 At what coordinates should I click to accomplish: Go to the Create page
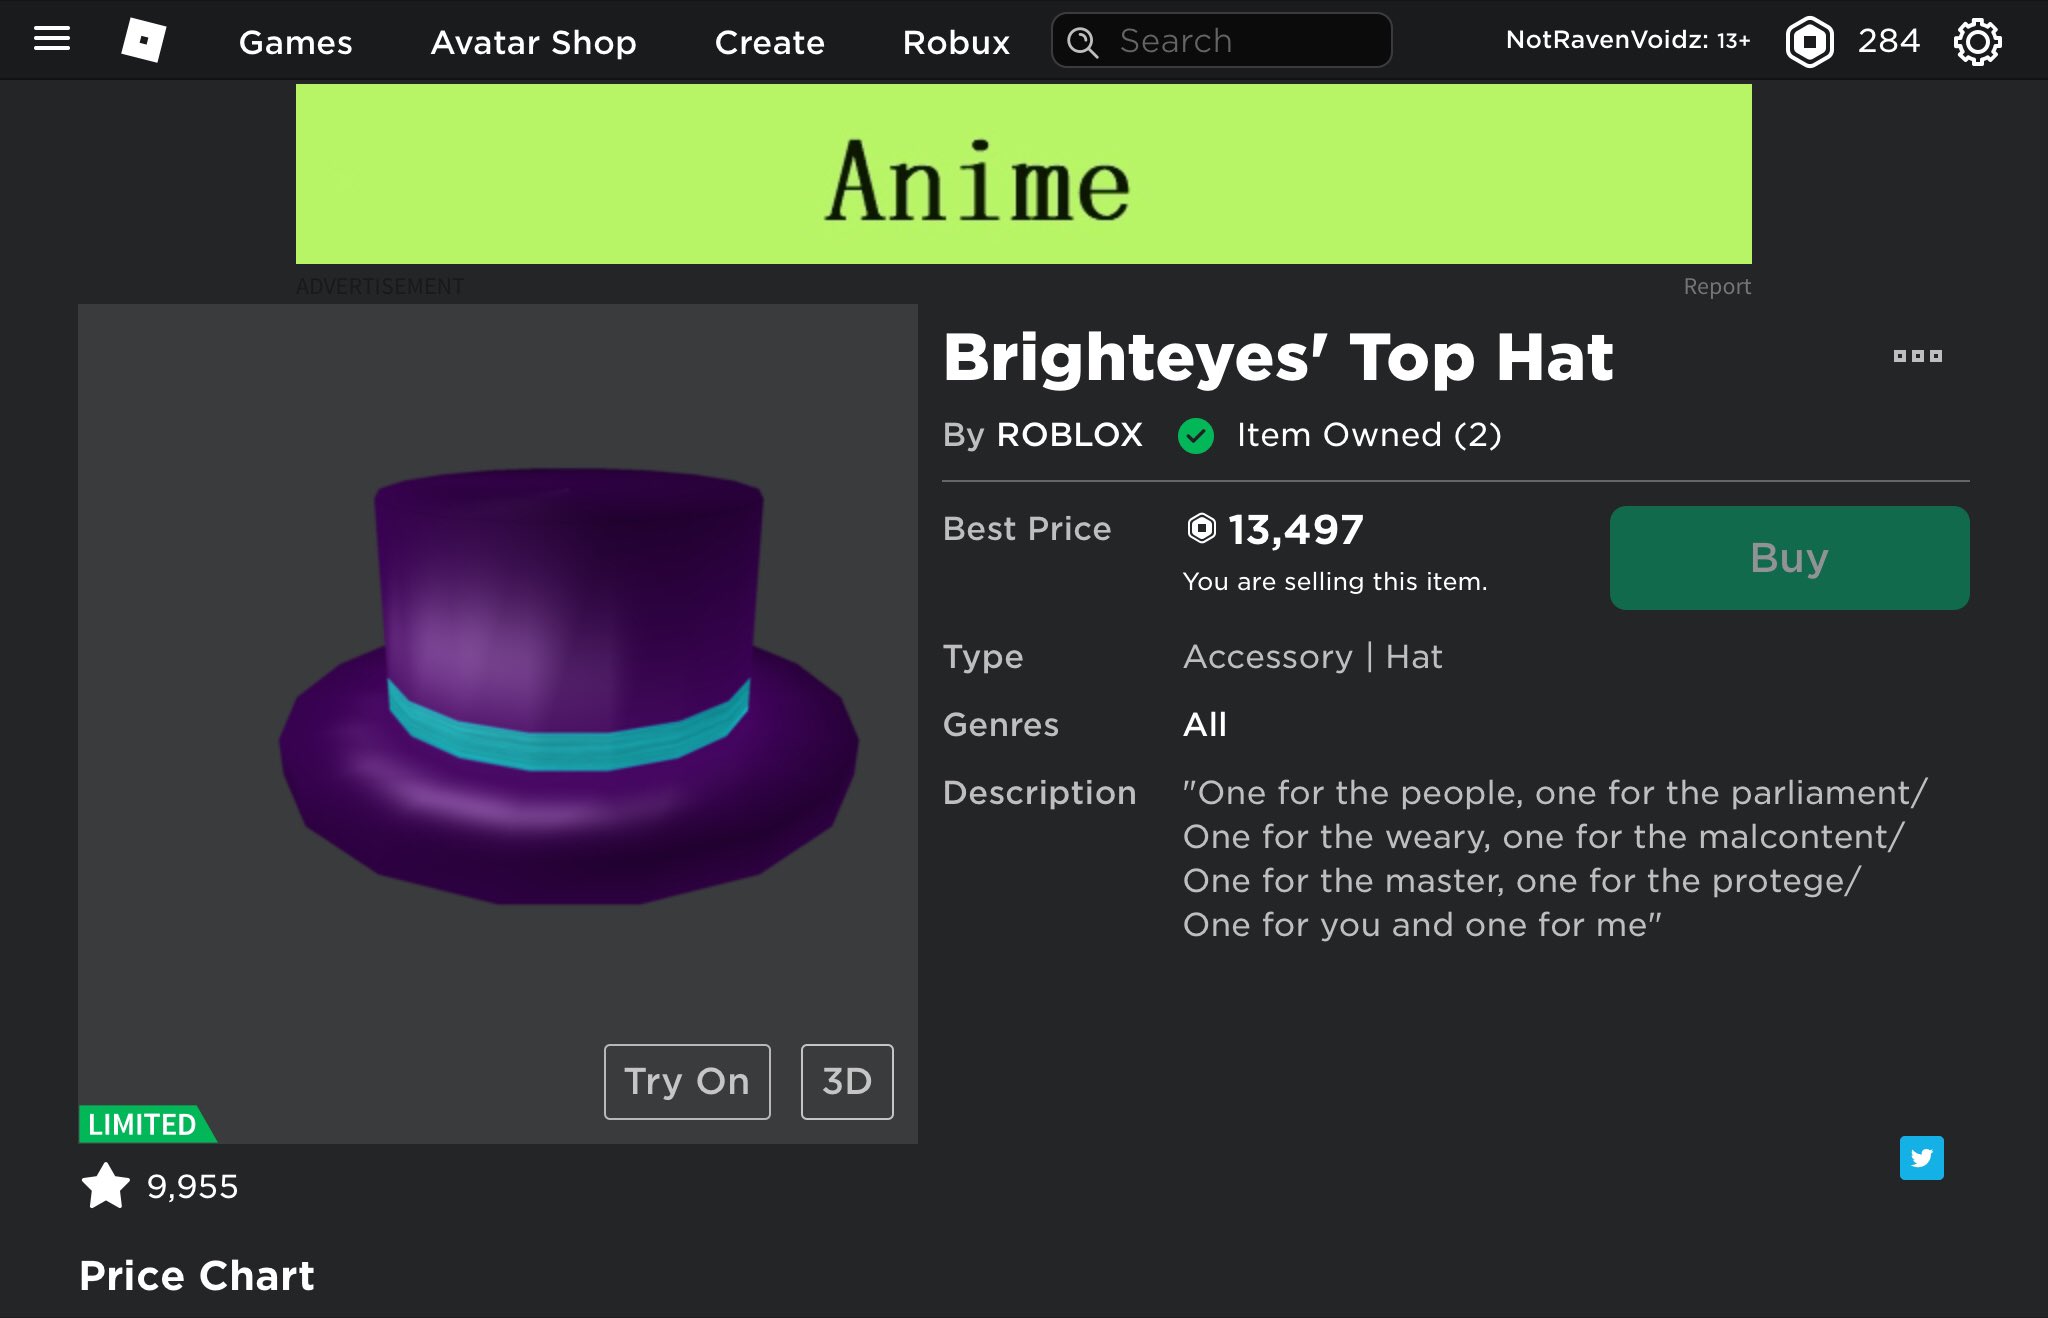(x=769, y=42)
